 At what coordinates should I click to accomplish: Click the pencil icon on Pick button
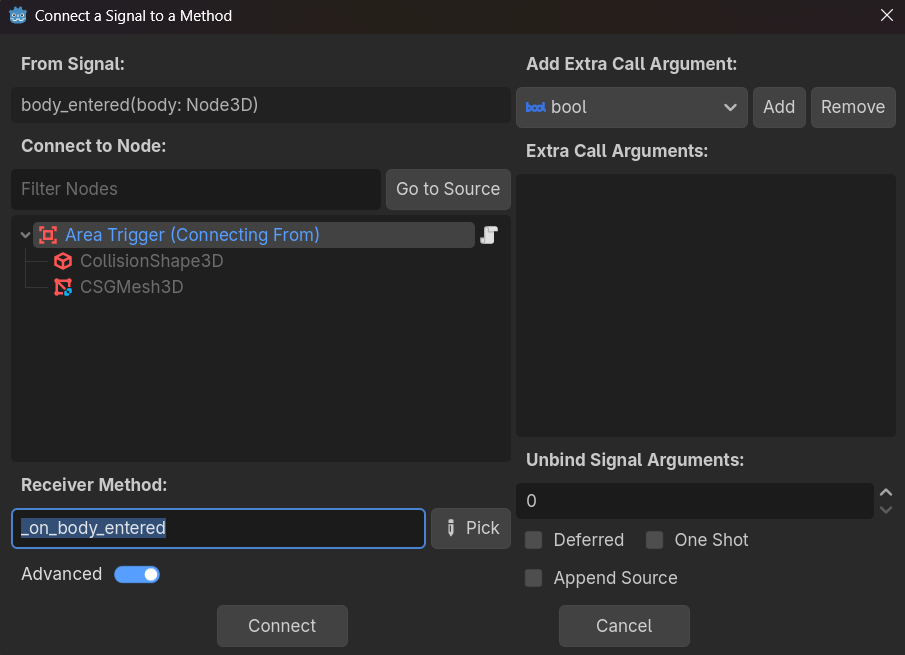click(x=451, y=528)
